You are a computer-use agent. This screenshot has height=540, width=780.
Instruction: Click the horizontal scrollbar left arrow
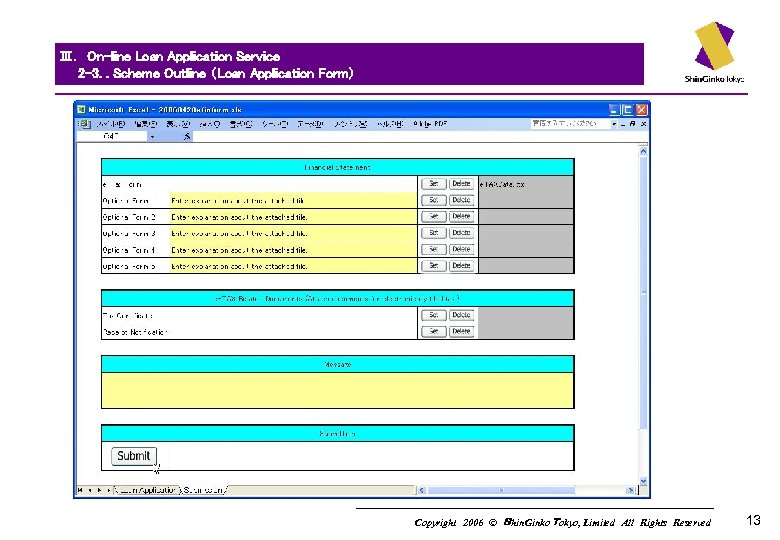pos(422,490)
